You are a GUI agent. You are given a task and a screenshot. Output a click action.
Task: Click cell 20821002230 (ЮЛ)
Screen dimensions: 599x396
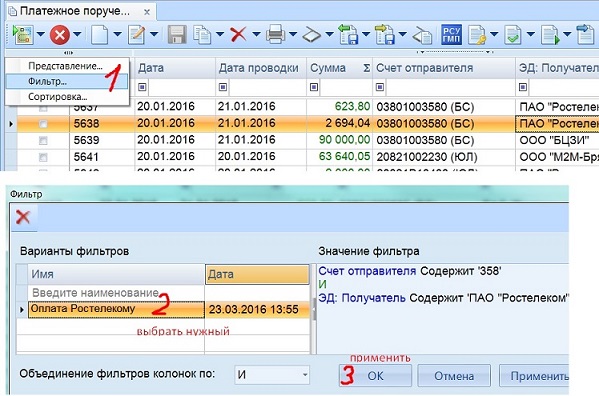coord(444,157)
